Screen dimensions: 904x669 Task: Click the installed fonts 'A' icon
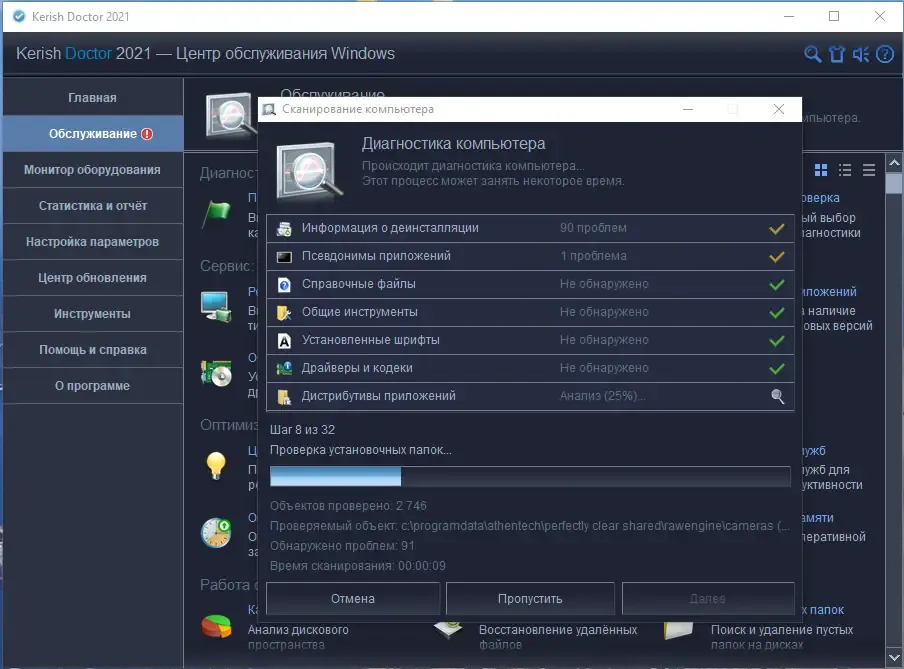284,340
